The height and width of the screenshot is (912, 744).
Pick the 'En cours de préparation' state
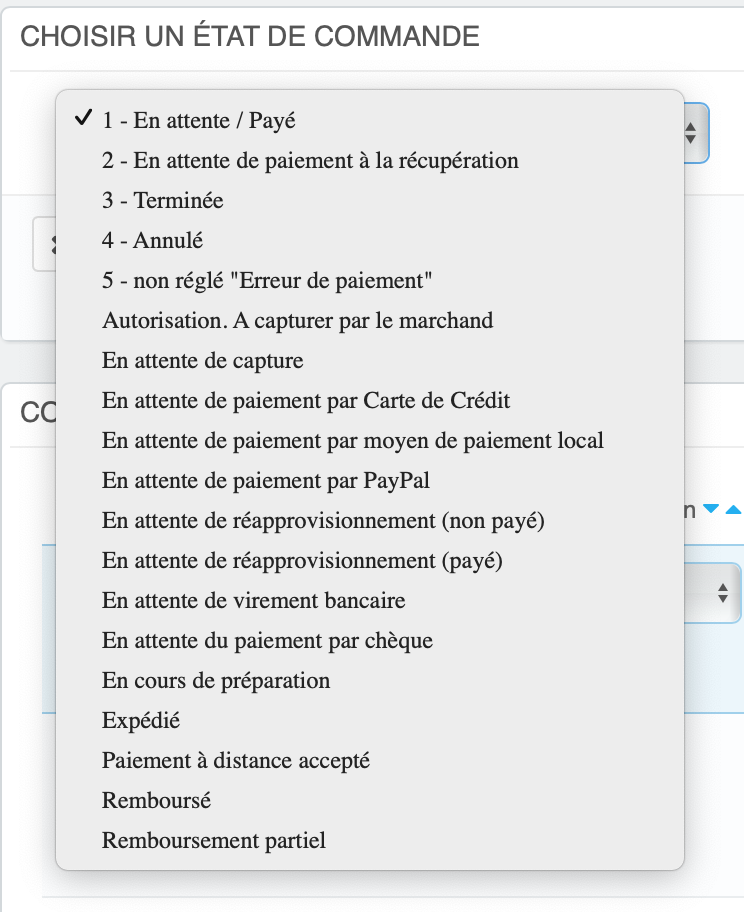click(x=369, y=681)
